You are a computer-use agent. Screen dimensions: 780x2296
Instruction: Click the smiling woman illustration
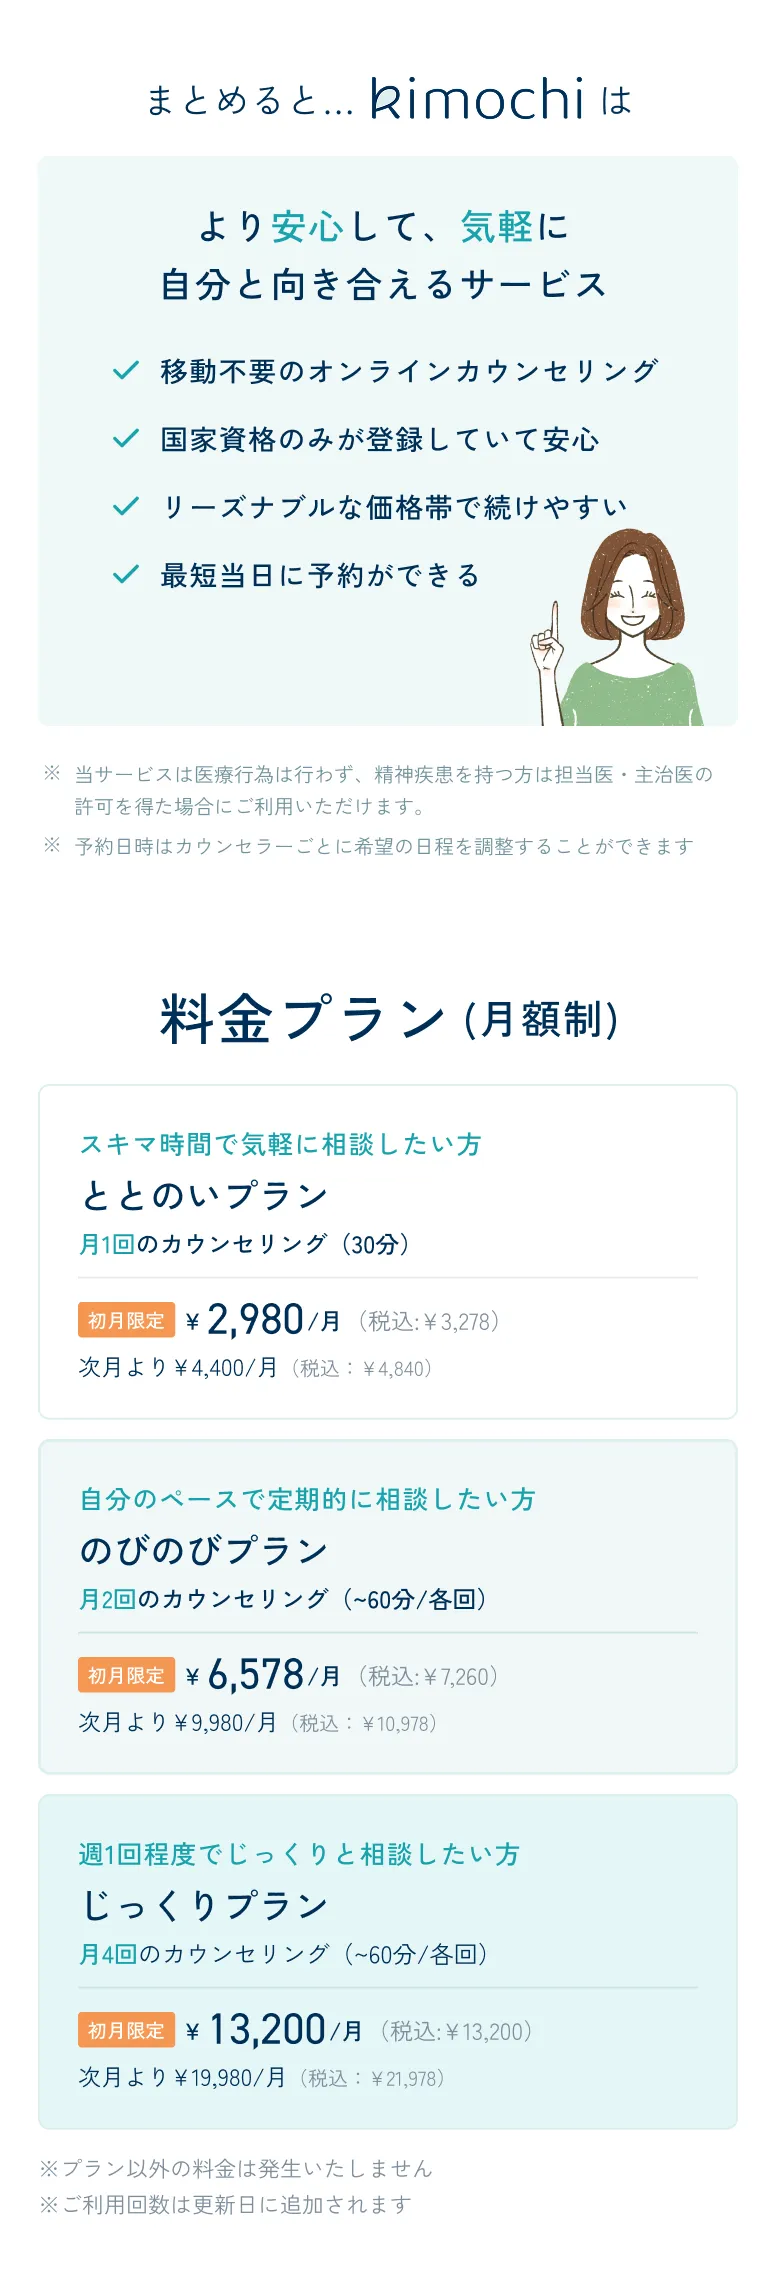[x=622, y=630]
